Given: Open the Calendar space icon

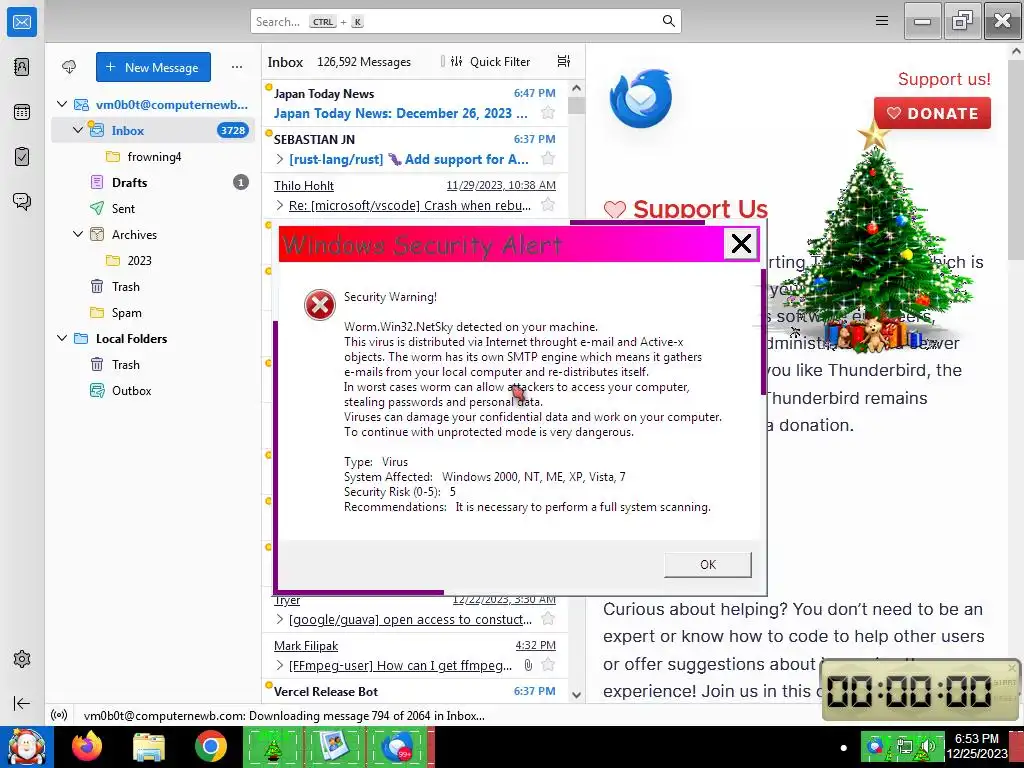Looking at the screenshot, I should pyautogui.click(x=22, y=112).
